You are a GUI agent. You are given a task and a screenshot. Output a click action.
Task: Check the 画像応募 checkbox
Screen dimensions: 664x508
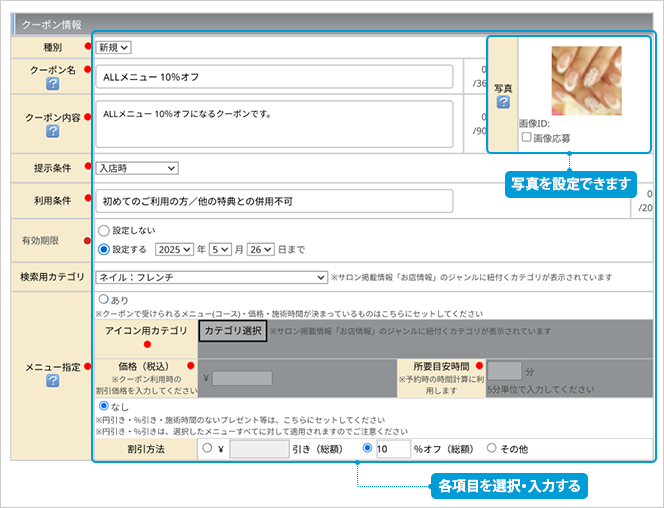coord(526,137)
